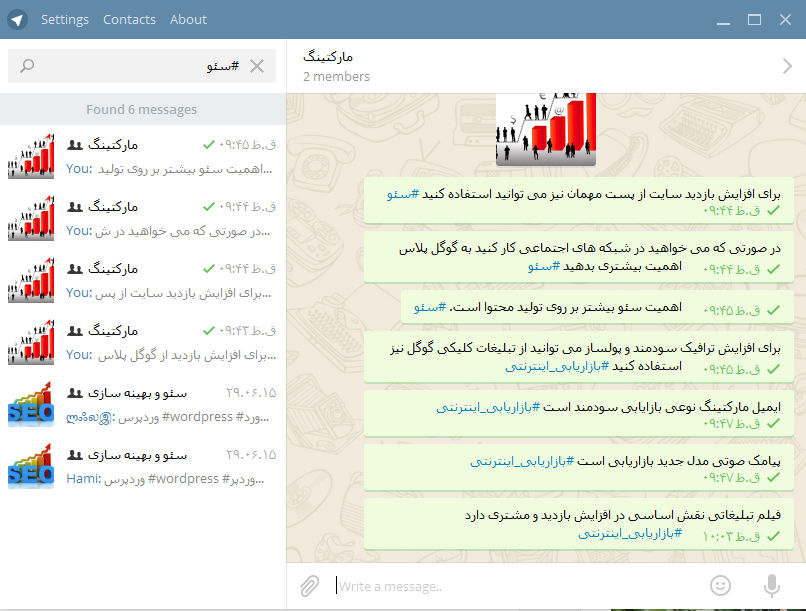Click the Telegram paper-plane logo icon
Image resolution: width=806 pixels, height=611 pixels.
point(18,19)
